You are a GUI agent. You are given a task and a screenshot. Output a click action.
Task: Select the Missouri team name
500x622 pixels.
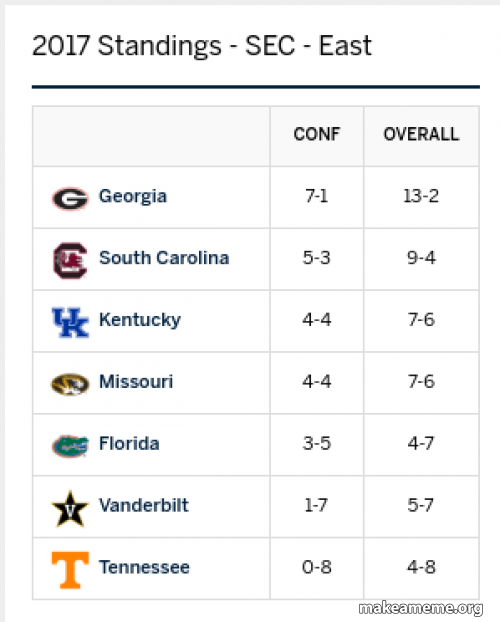[136, 382]
